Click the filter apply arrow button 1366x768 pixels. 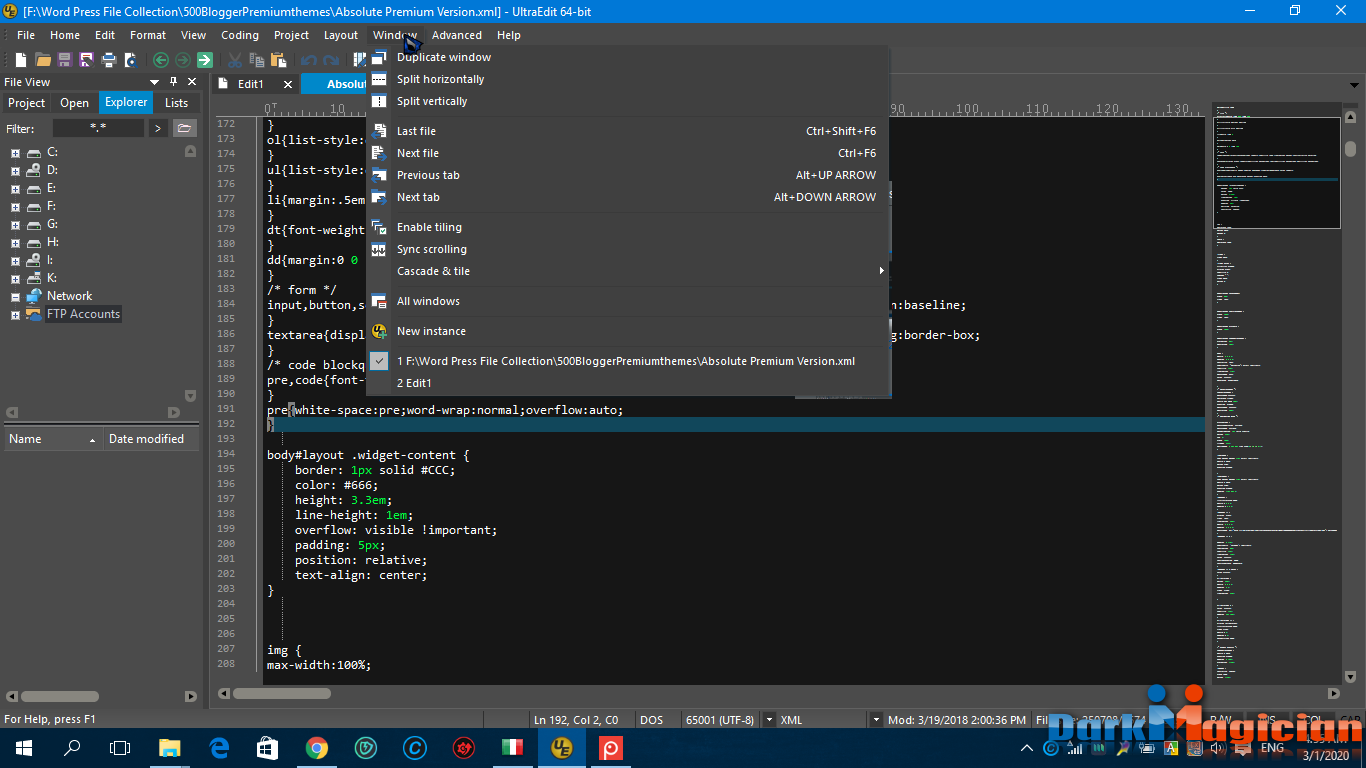click(x=158, y=128)
